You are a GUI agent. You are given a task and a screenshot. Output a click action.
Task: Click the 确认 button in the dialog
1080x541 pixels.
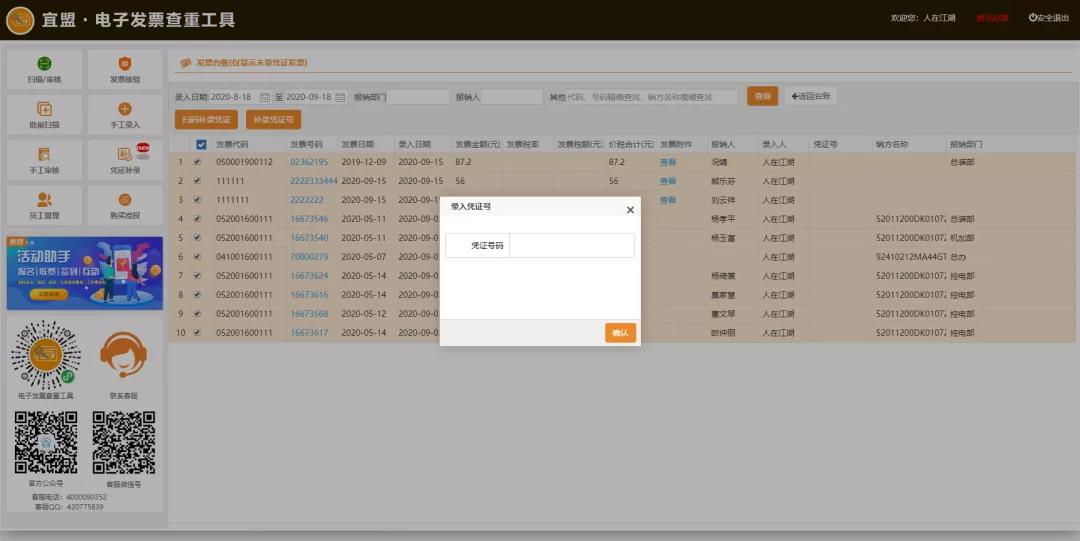pos(620,333)
